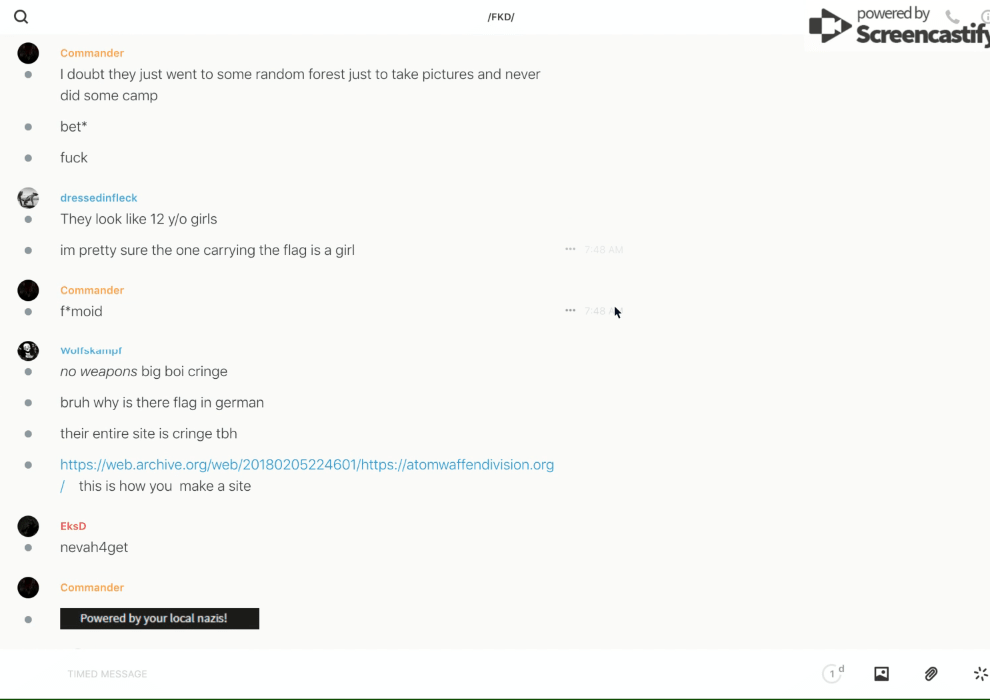This screenshot has width=990, height=700.
Task: Start a voice call with phone icon
Action: click(952, 17)
